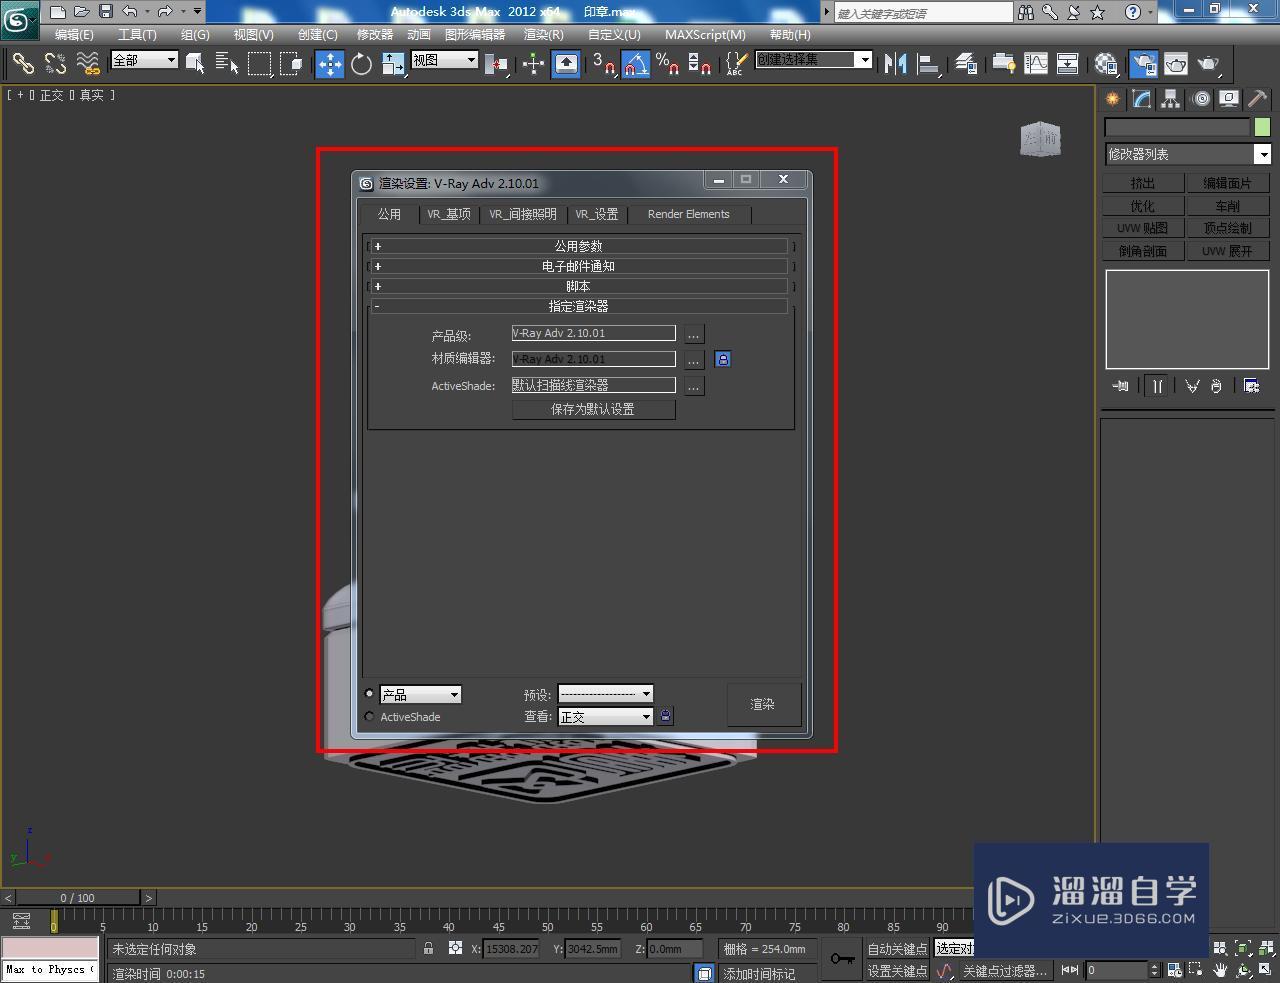
Task: Open the 编辑(E) menu
Action: coord(74,34)
